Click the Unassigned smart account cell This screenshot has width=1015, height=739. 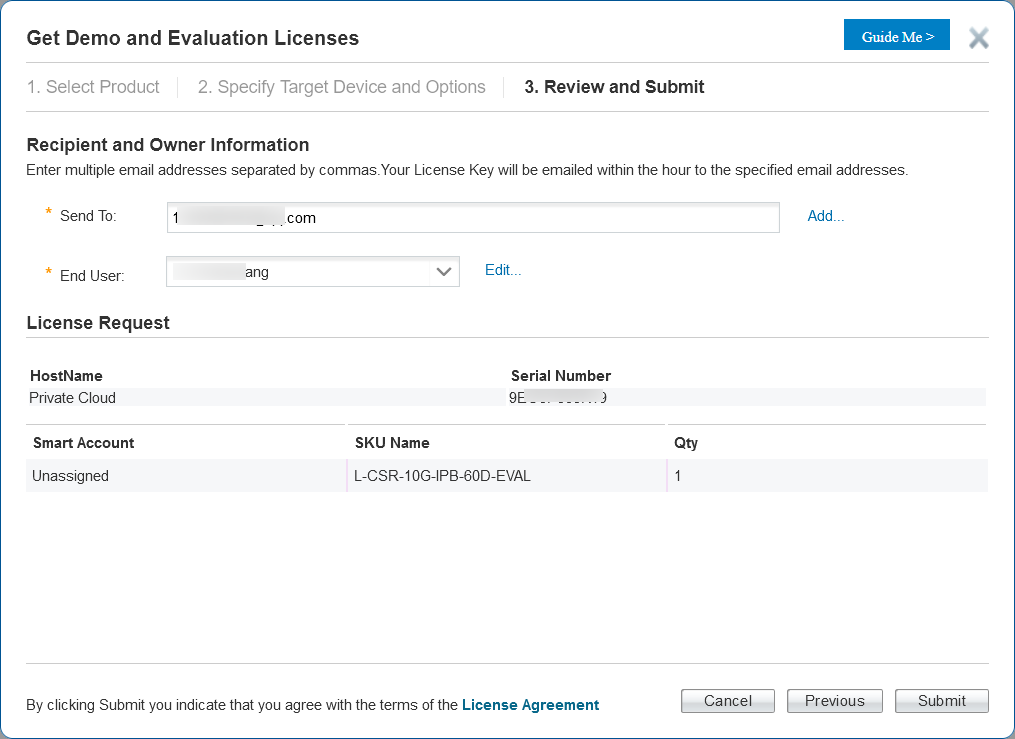click(186, 476)
